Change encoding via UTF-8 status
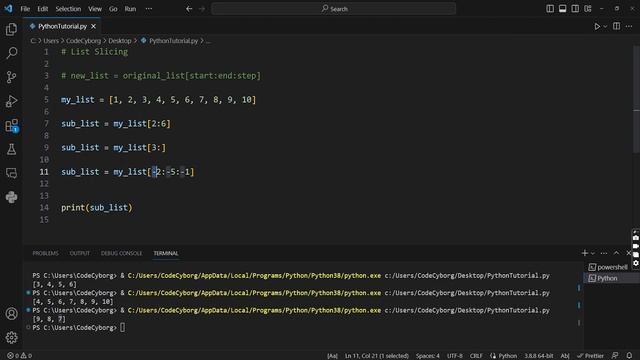The image size is (640, 360). (454, 356)
